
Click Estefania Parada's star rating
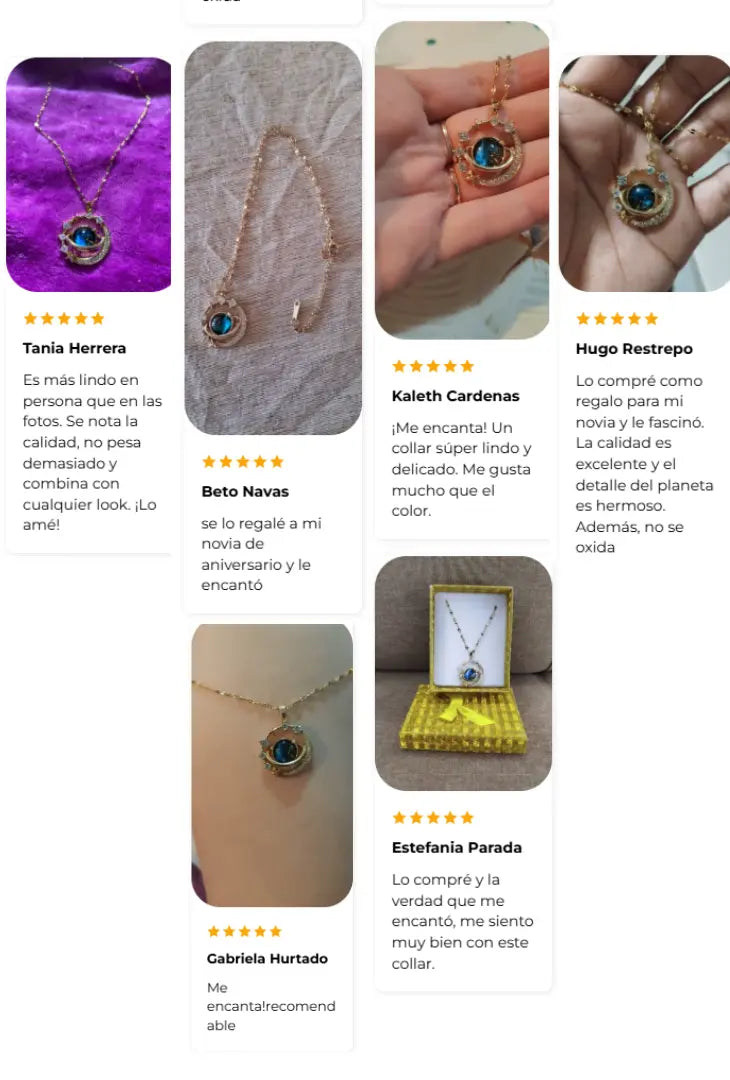coord(433,818)
